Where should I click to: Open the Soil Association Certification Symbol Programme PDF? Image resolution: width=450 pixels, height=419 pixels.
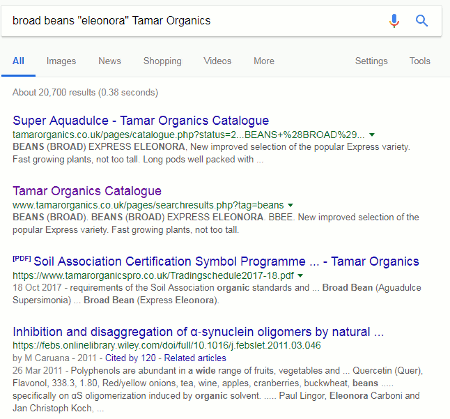click(226, 262)
